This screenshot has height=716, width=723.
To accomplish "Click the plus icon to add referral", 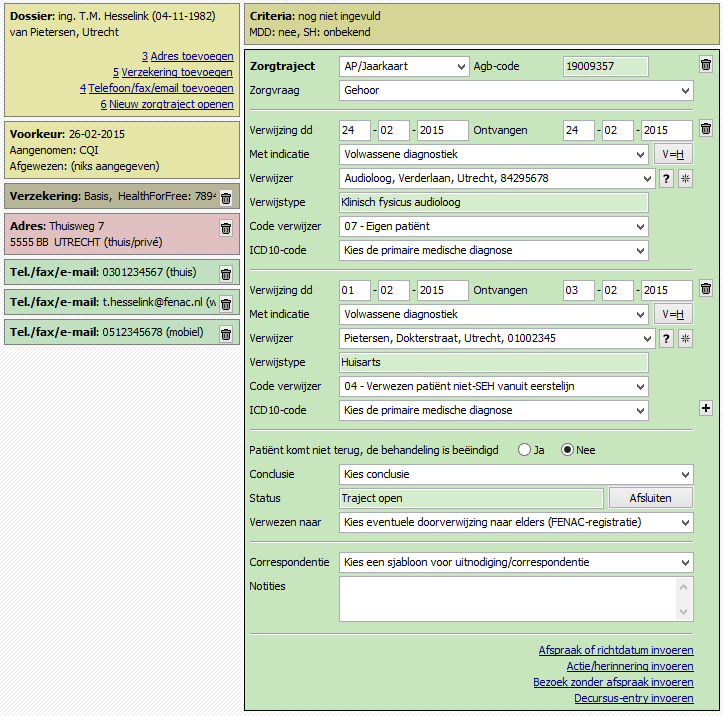I will click(706, 408).
